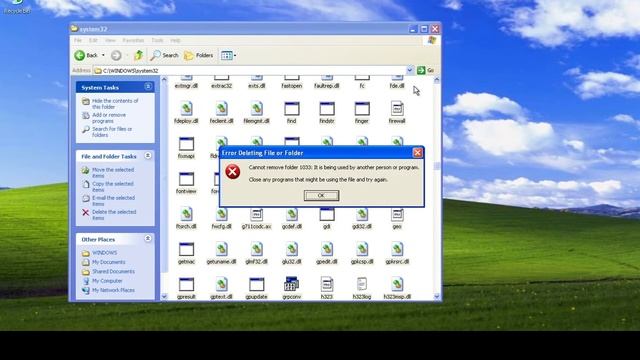Select the ftsrch.dll file icon
Screen dimensions: 640x360
186,214
